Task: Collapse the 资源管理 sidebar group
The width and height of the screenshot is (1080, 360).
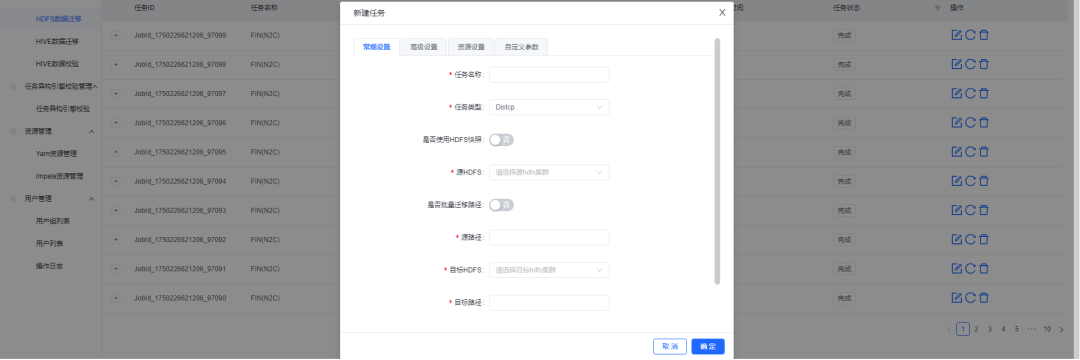Action: [x=92, y=131]
